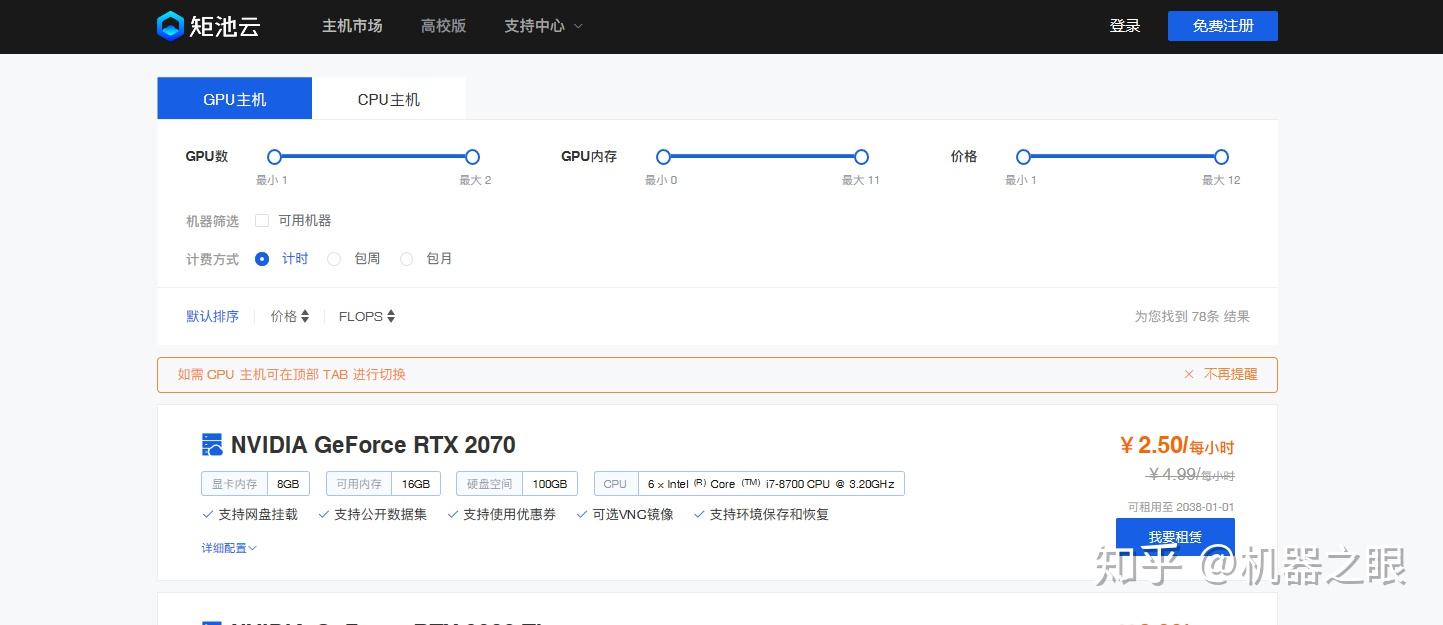1443x625 pixels.
Task: Click the 可租用至 2038-01-01 text
Action: coord(1181,507)
